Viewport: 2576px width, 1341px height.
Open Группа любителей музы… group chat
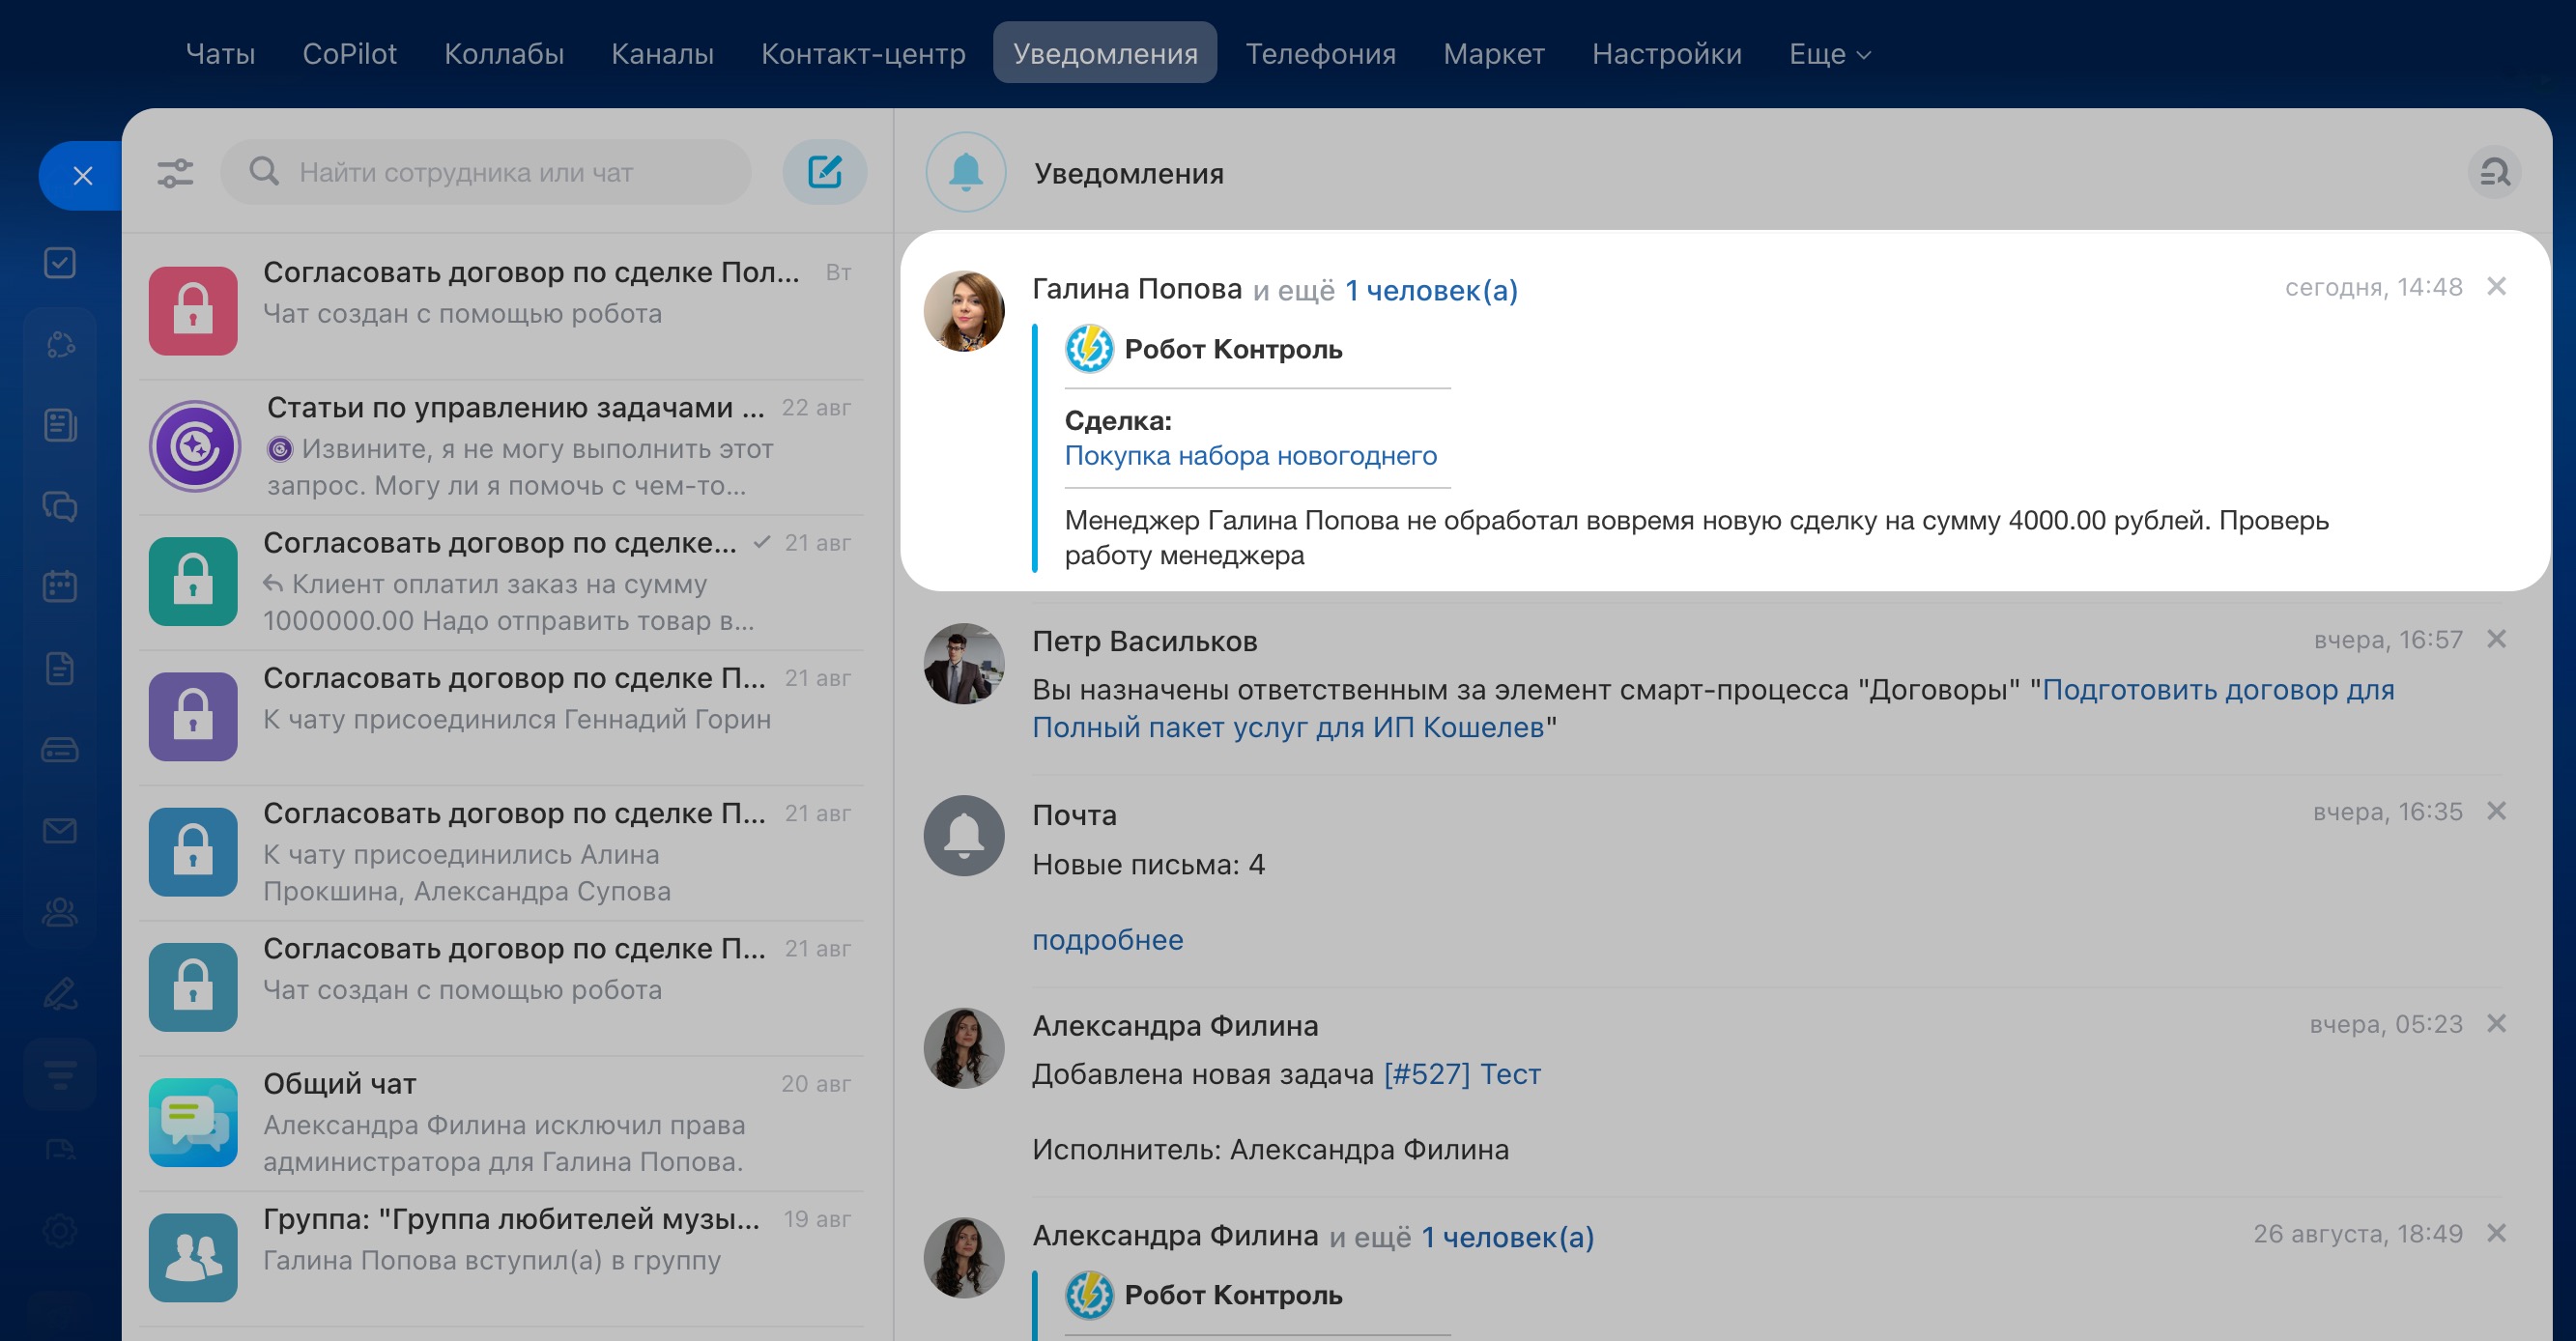coord(502,1258)
